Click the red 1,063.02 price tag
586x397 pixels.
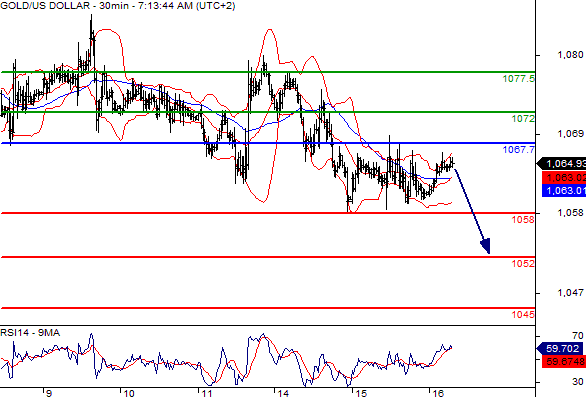coord(564,177)
